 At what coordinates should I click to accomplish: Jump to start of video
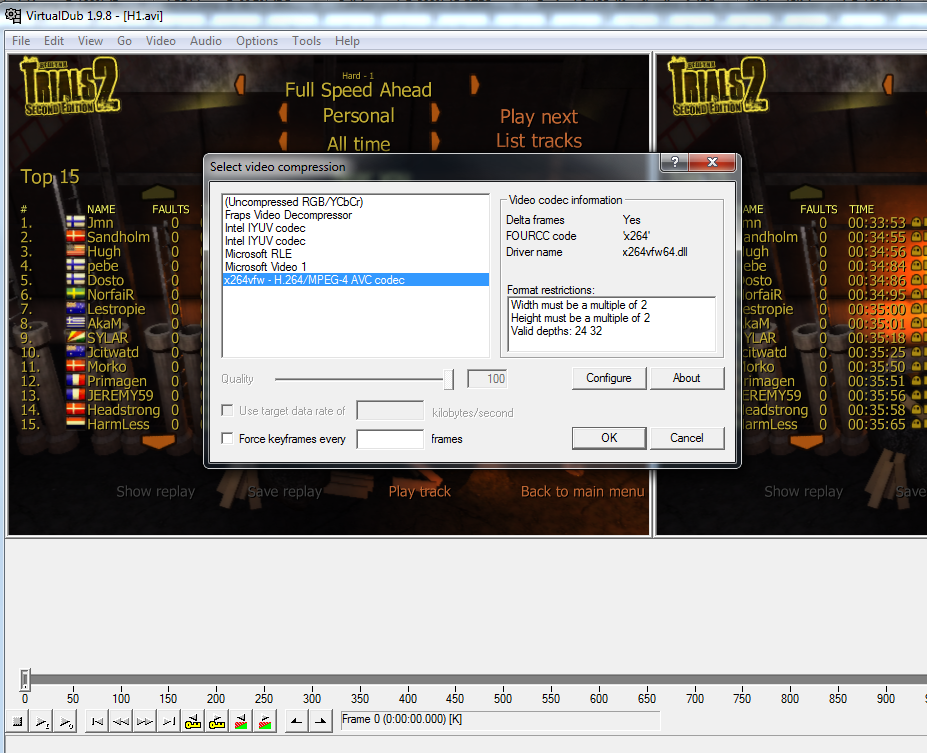tap(97, 720)
